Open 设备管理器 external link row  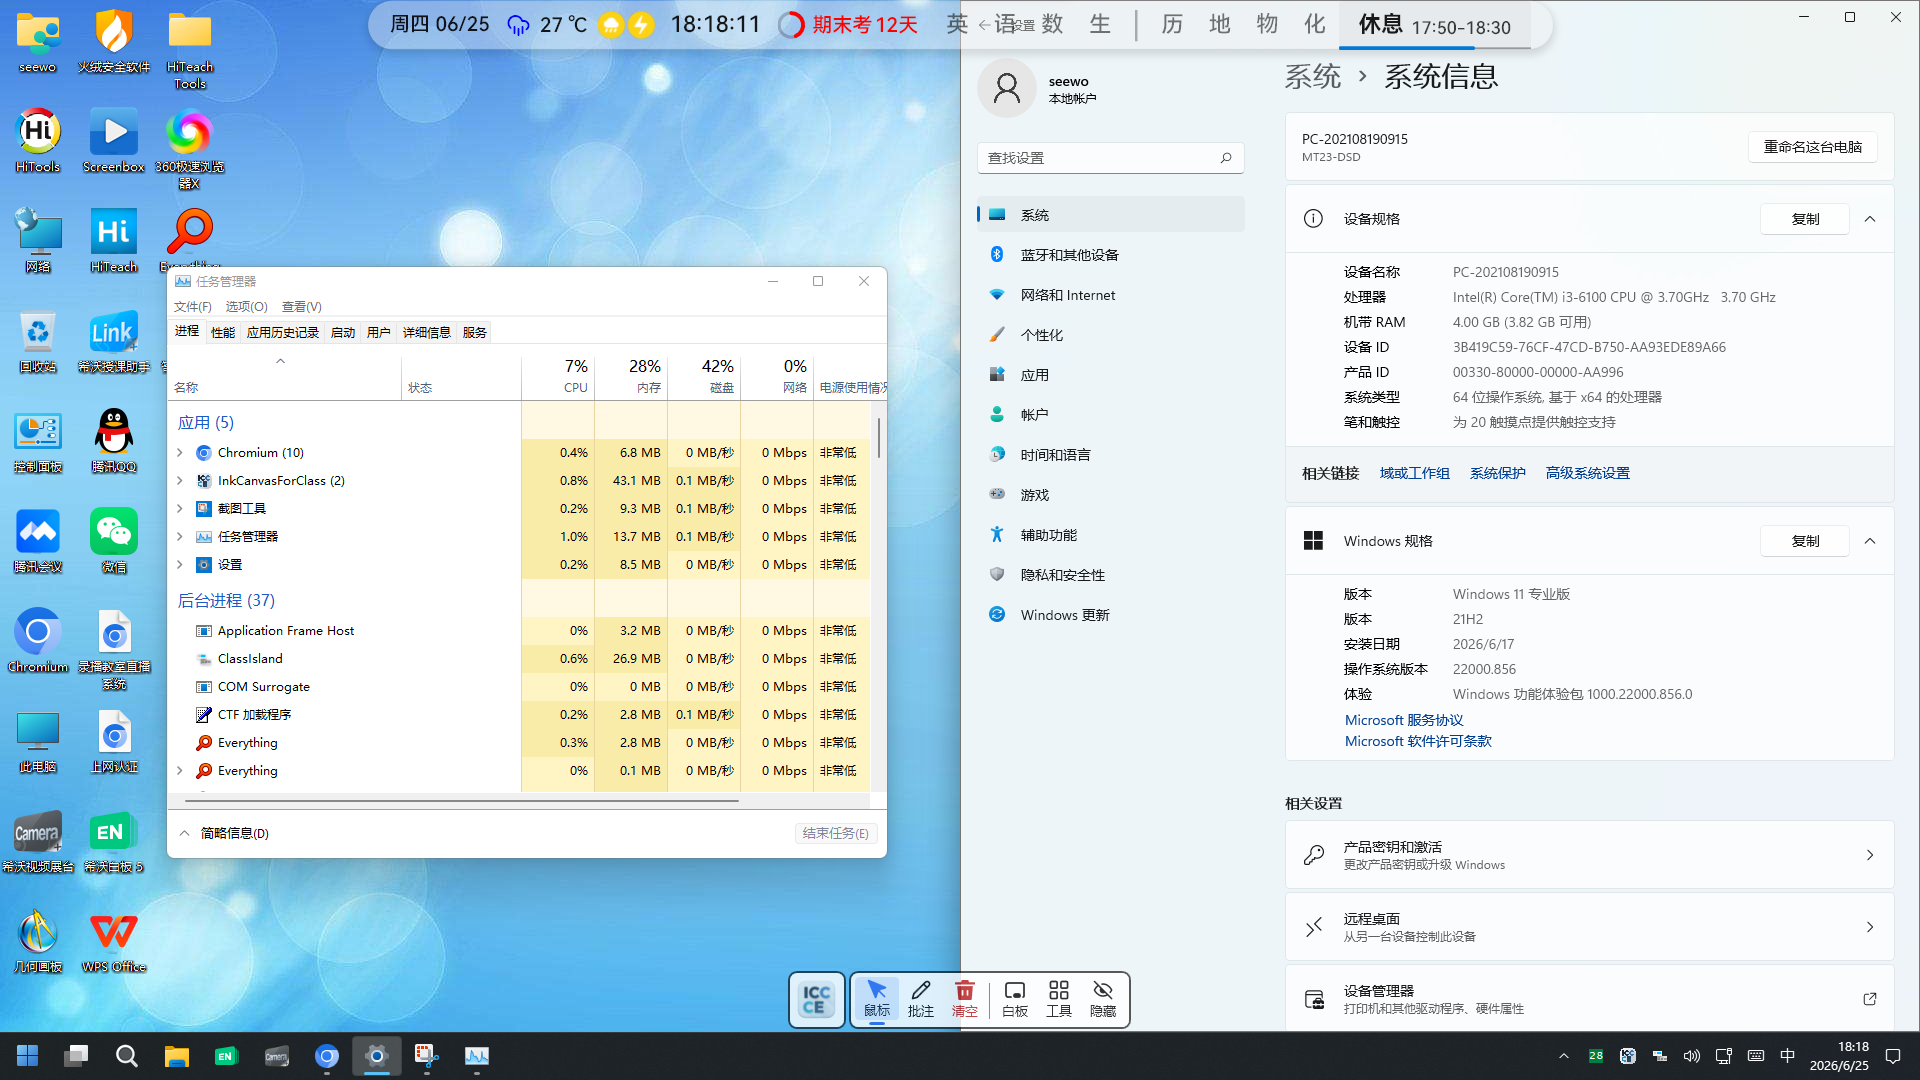pyautogui.click(x=1589, y=999)
